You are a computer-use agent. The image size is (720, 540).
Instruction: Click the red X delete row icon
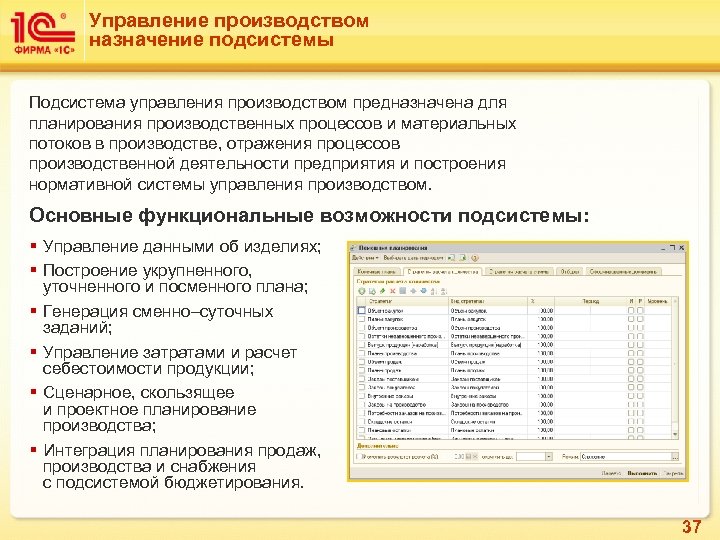[x=393, y=291]
